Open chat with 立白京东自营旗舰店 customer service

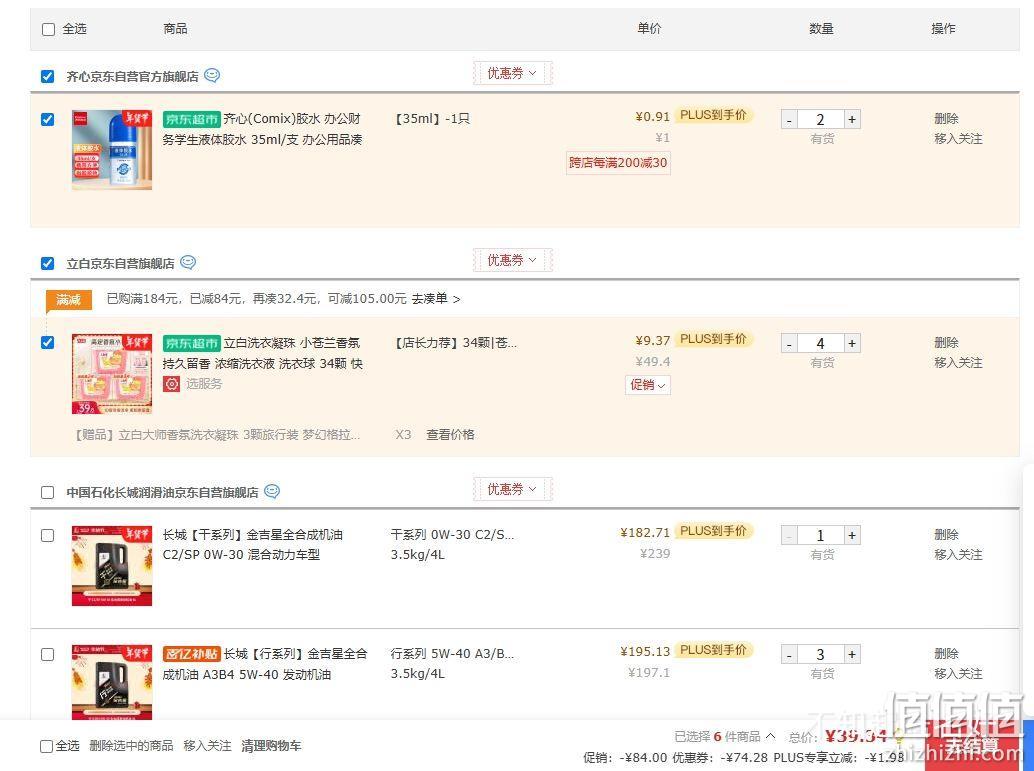(188, 262)
